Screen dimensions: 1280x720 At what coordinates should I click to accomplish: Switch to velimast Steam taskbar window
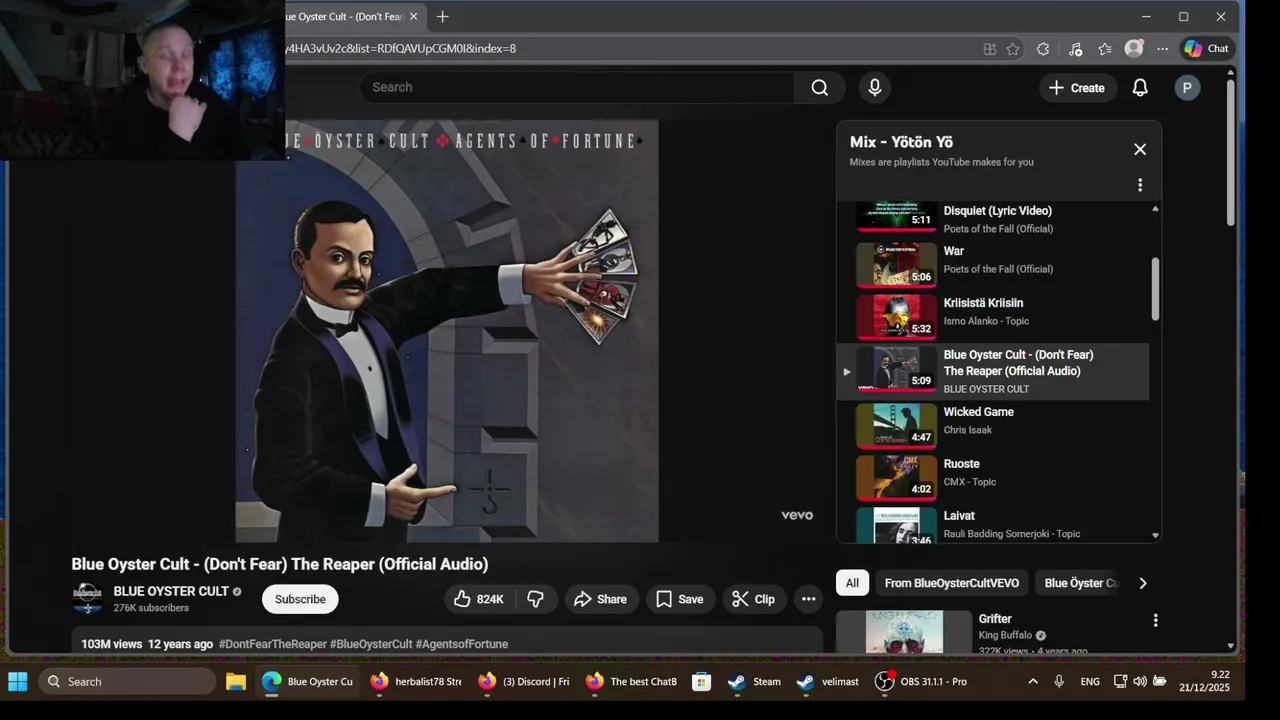pos(828,682)
